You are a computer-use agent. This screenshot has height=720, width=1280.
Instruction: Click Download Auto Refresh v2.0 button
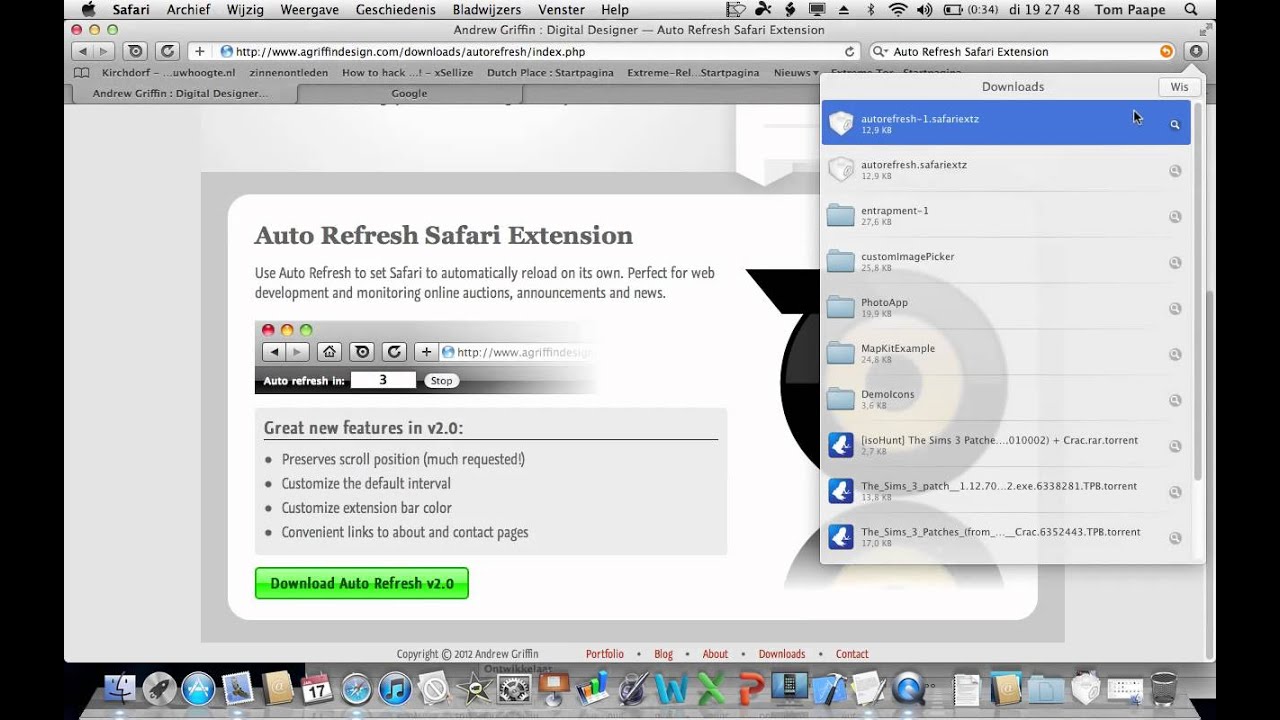point(362,583)
